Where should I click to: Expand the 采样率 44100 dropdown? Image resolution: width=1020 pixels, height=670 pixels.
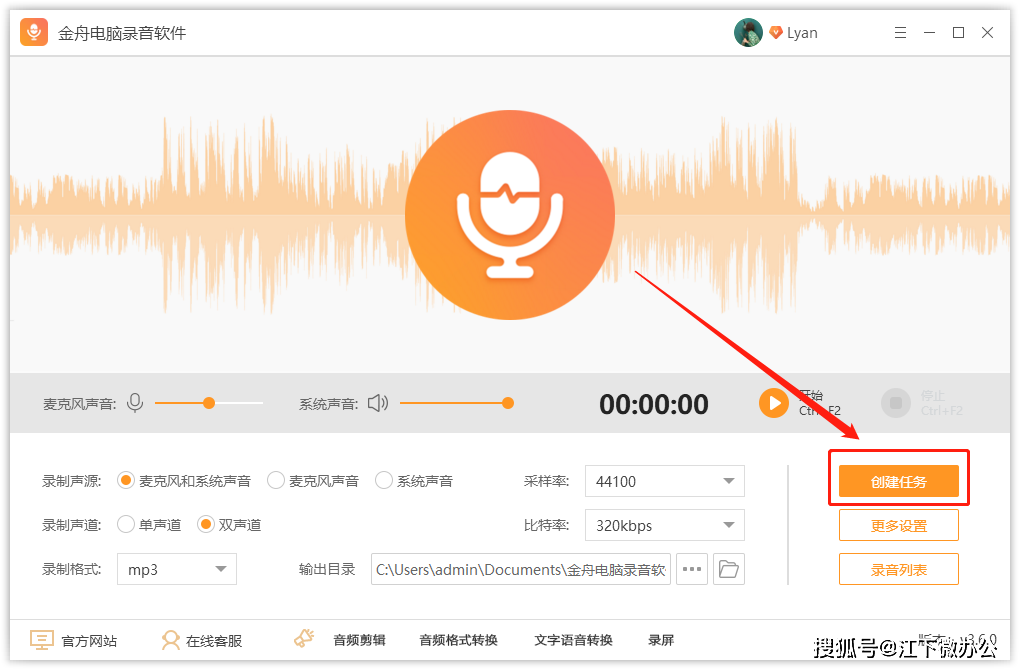[x=665, y=481]
